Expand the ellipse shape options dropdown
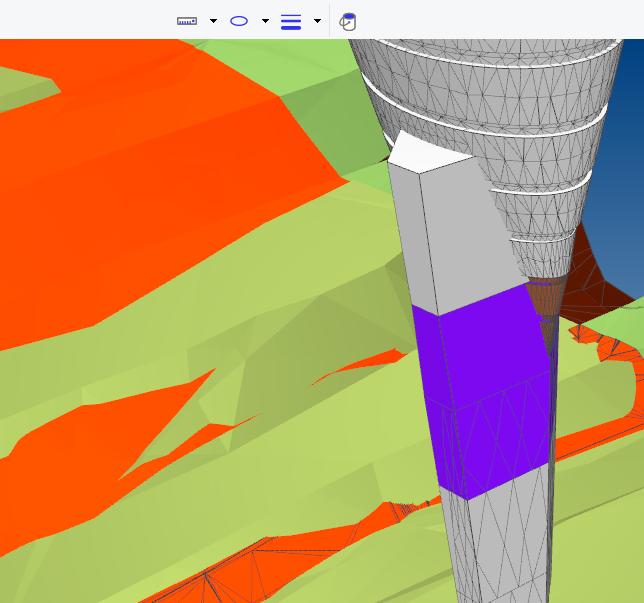 (265, 21)
